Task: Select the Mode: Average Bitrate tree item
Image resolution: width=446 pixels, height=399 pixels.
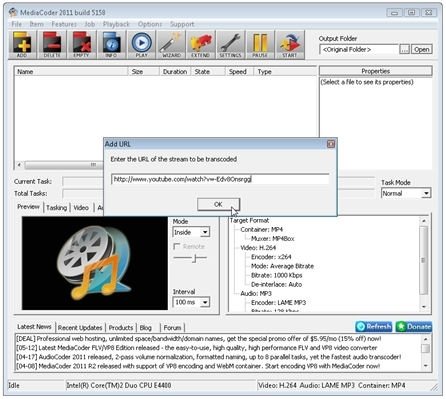Action: [x=282, y=266]
